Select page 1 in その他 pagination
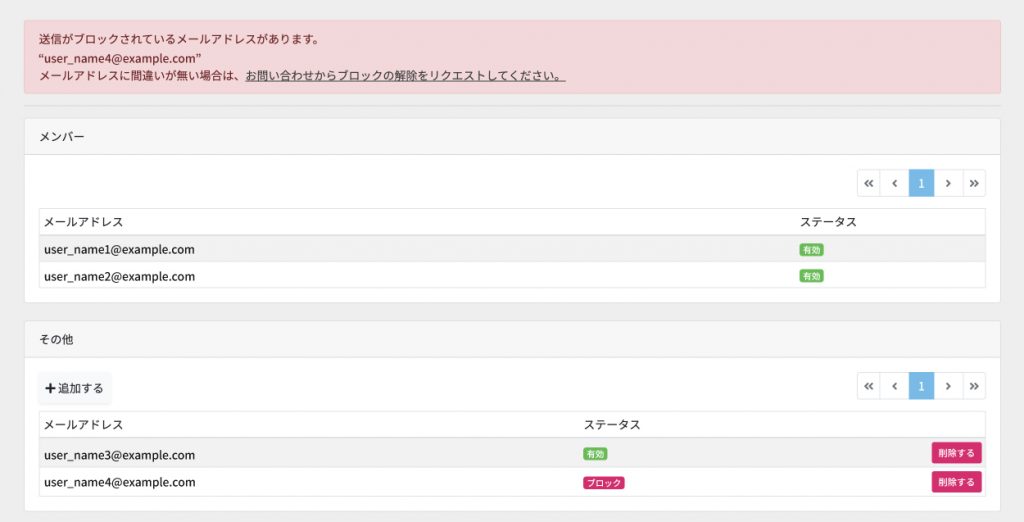 (x=921, y=386)
